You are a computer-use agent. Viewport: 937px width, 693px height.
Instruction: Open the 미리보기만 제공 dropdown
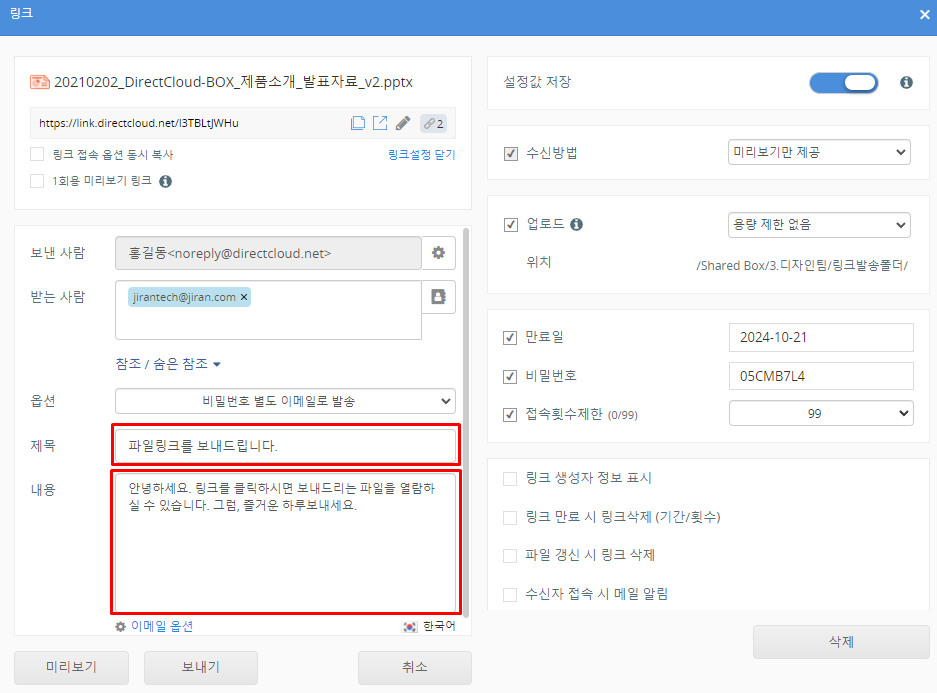(x=819, y=152)
